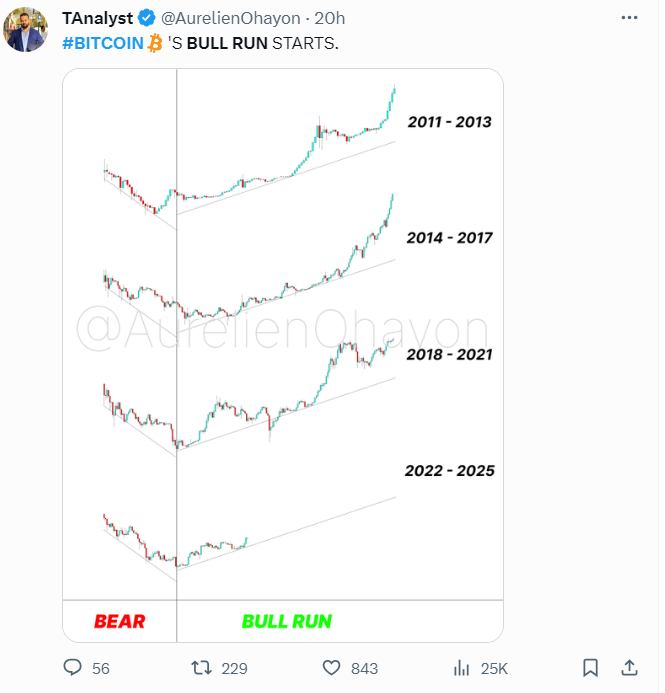
Task: Click the 20h timestamp link
Action: coord(330,18)
